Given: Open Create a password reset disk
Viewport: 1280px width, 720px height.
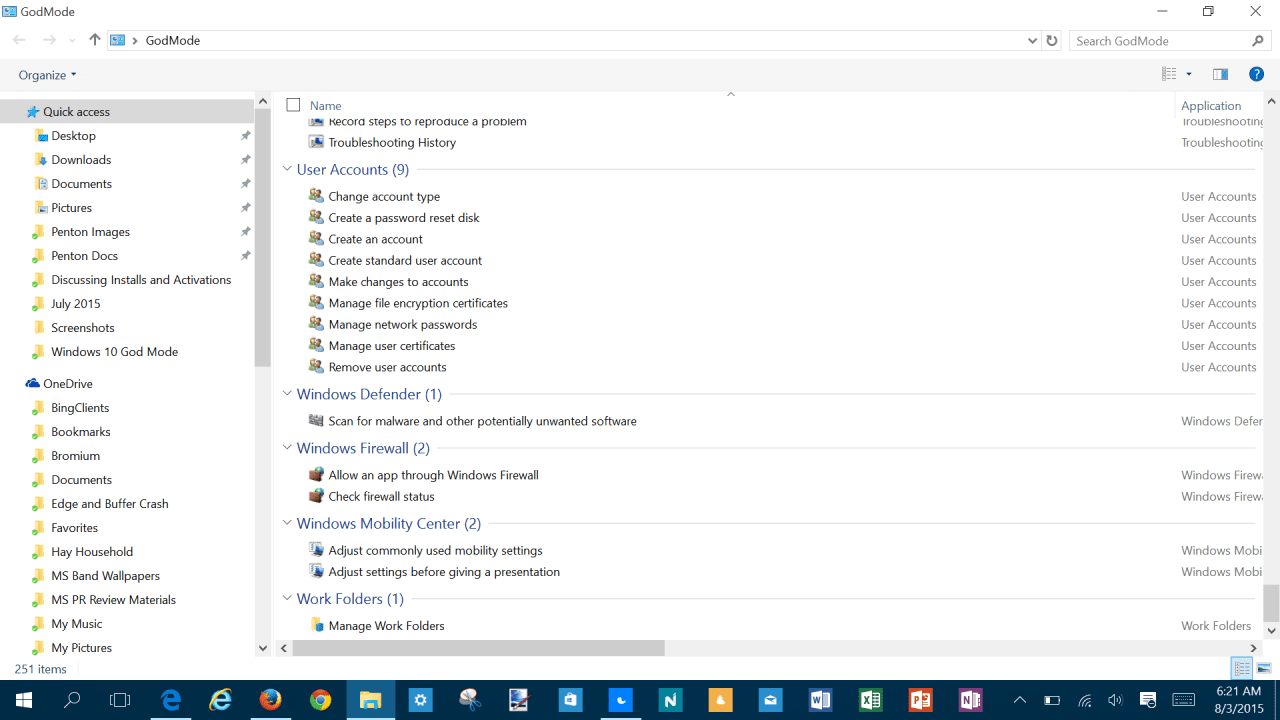Looking at the screenshot, I should click(404, 218).
